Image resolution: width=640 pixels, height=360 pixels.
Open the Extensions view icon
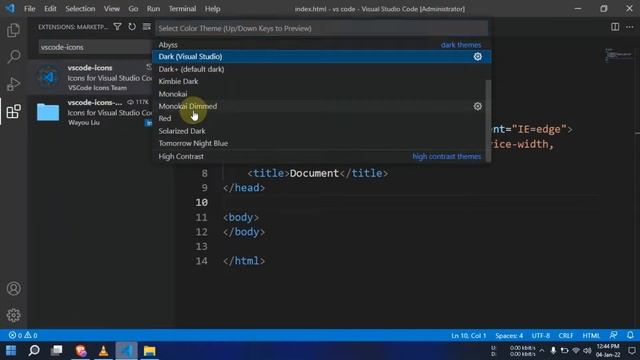tap(13, 111)
